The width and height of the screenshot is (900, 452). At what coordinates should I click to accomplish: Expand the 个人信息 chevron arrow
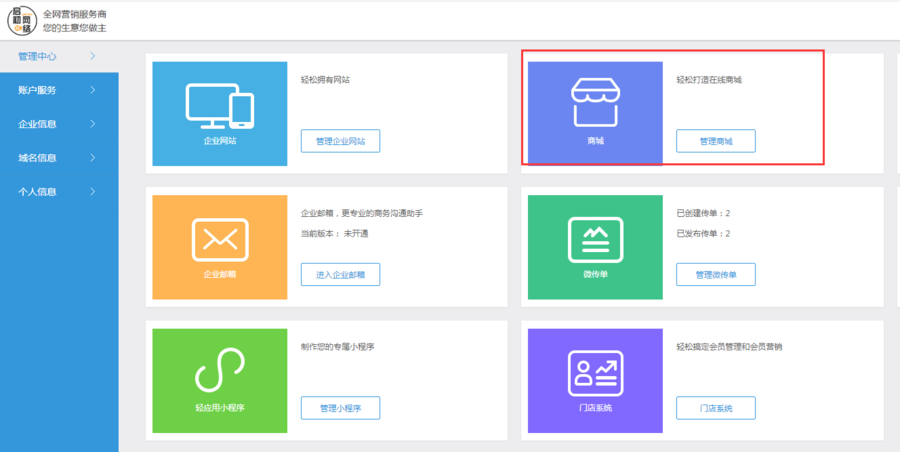[92, 191]
